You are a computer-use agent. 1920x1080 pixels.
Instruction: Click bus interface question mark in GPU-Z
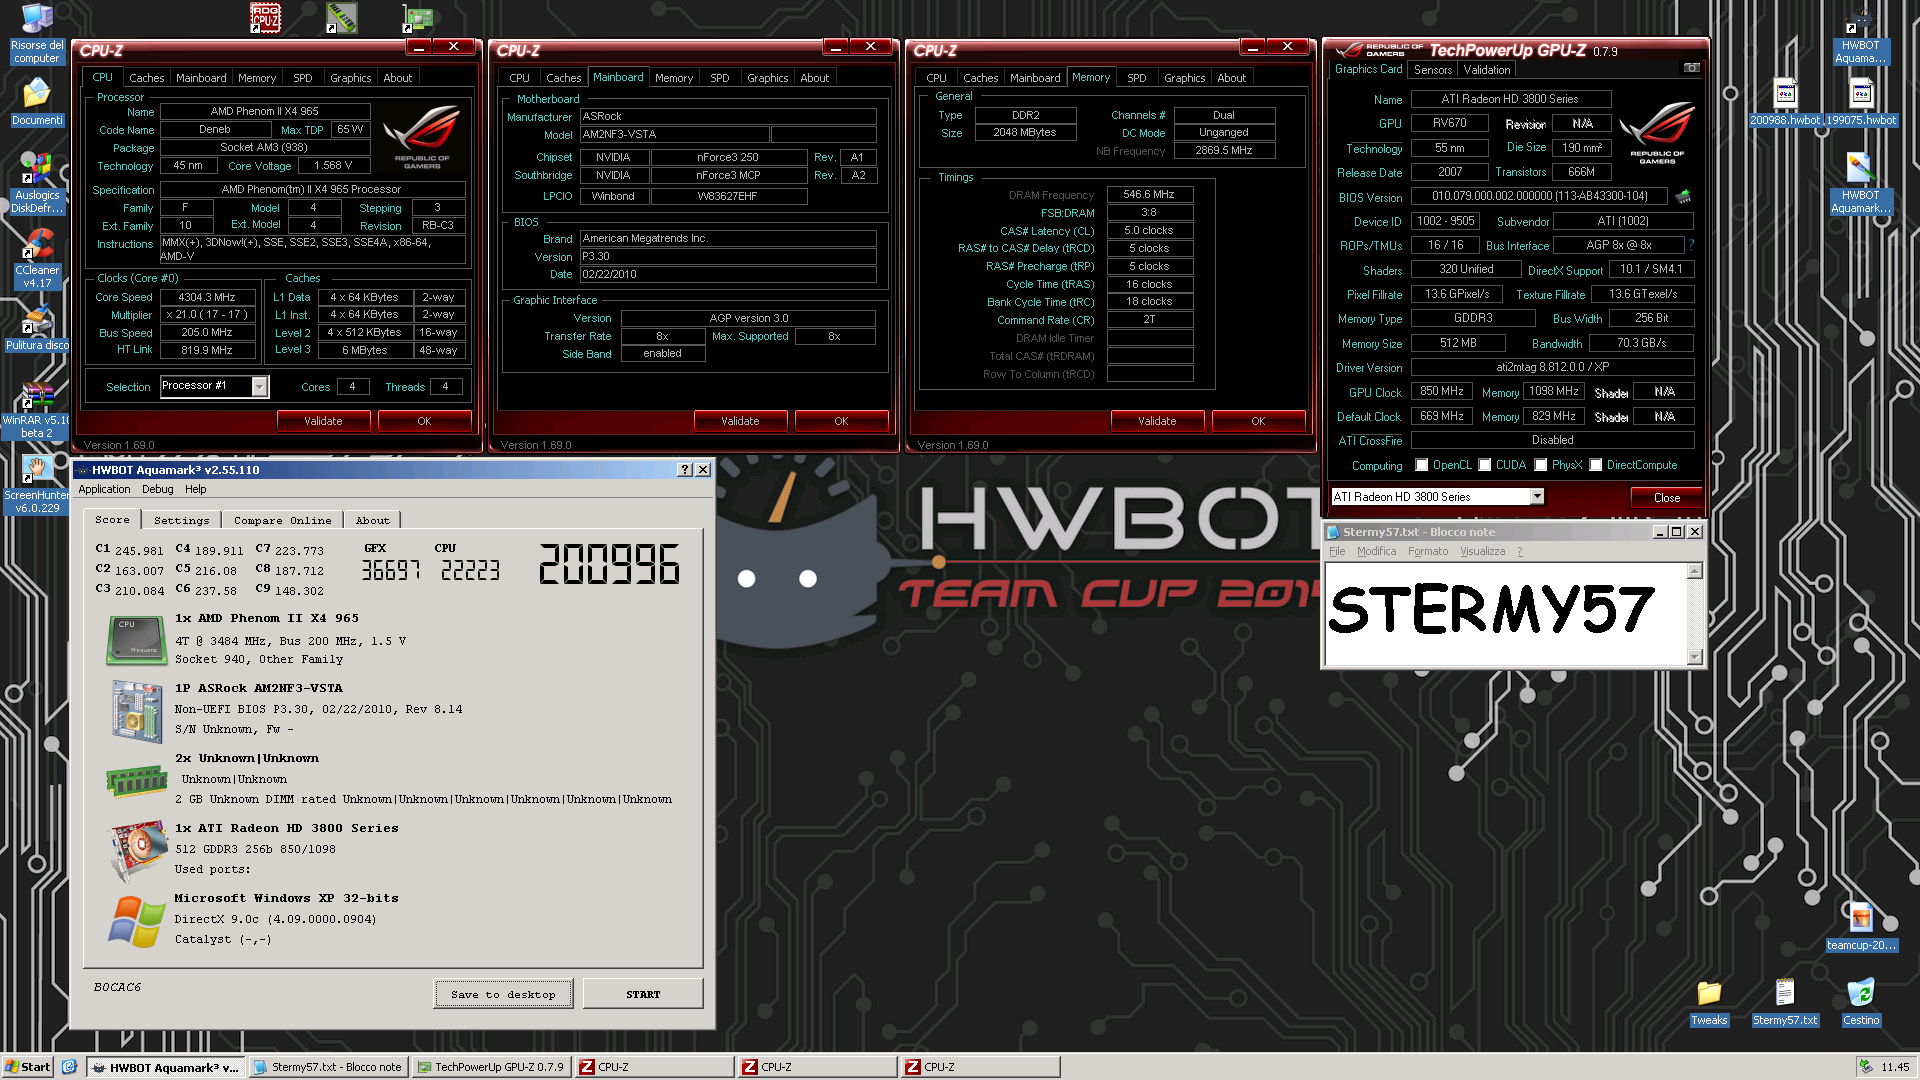[x=1691, y=245]
